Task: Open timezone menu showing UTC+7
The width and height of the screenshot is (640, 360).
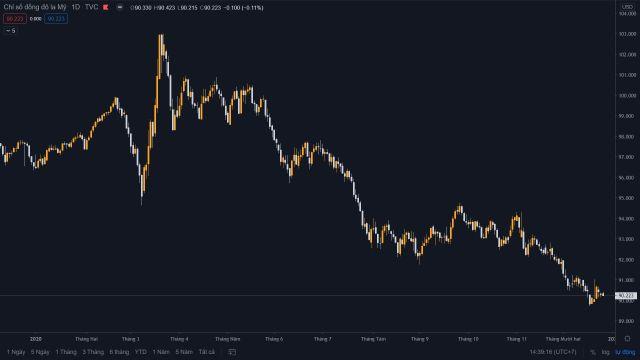Action: 553,352
